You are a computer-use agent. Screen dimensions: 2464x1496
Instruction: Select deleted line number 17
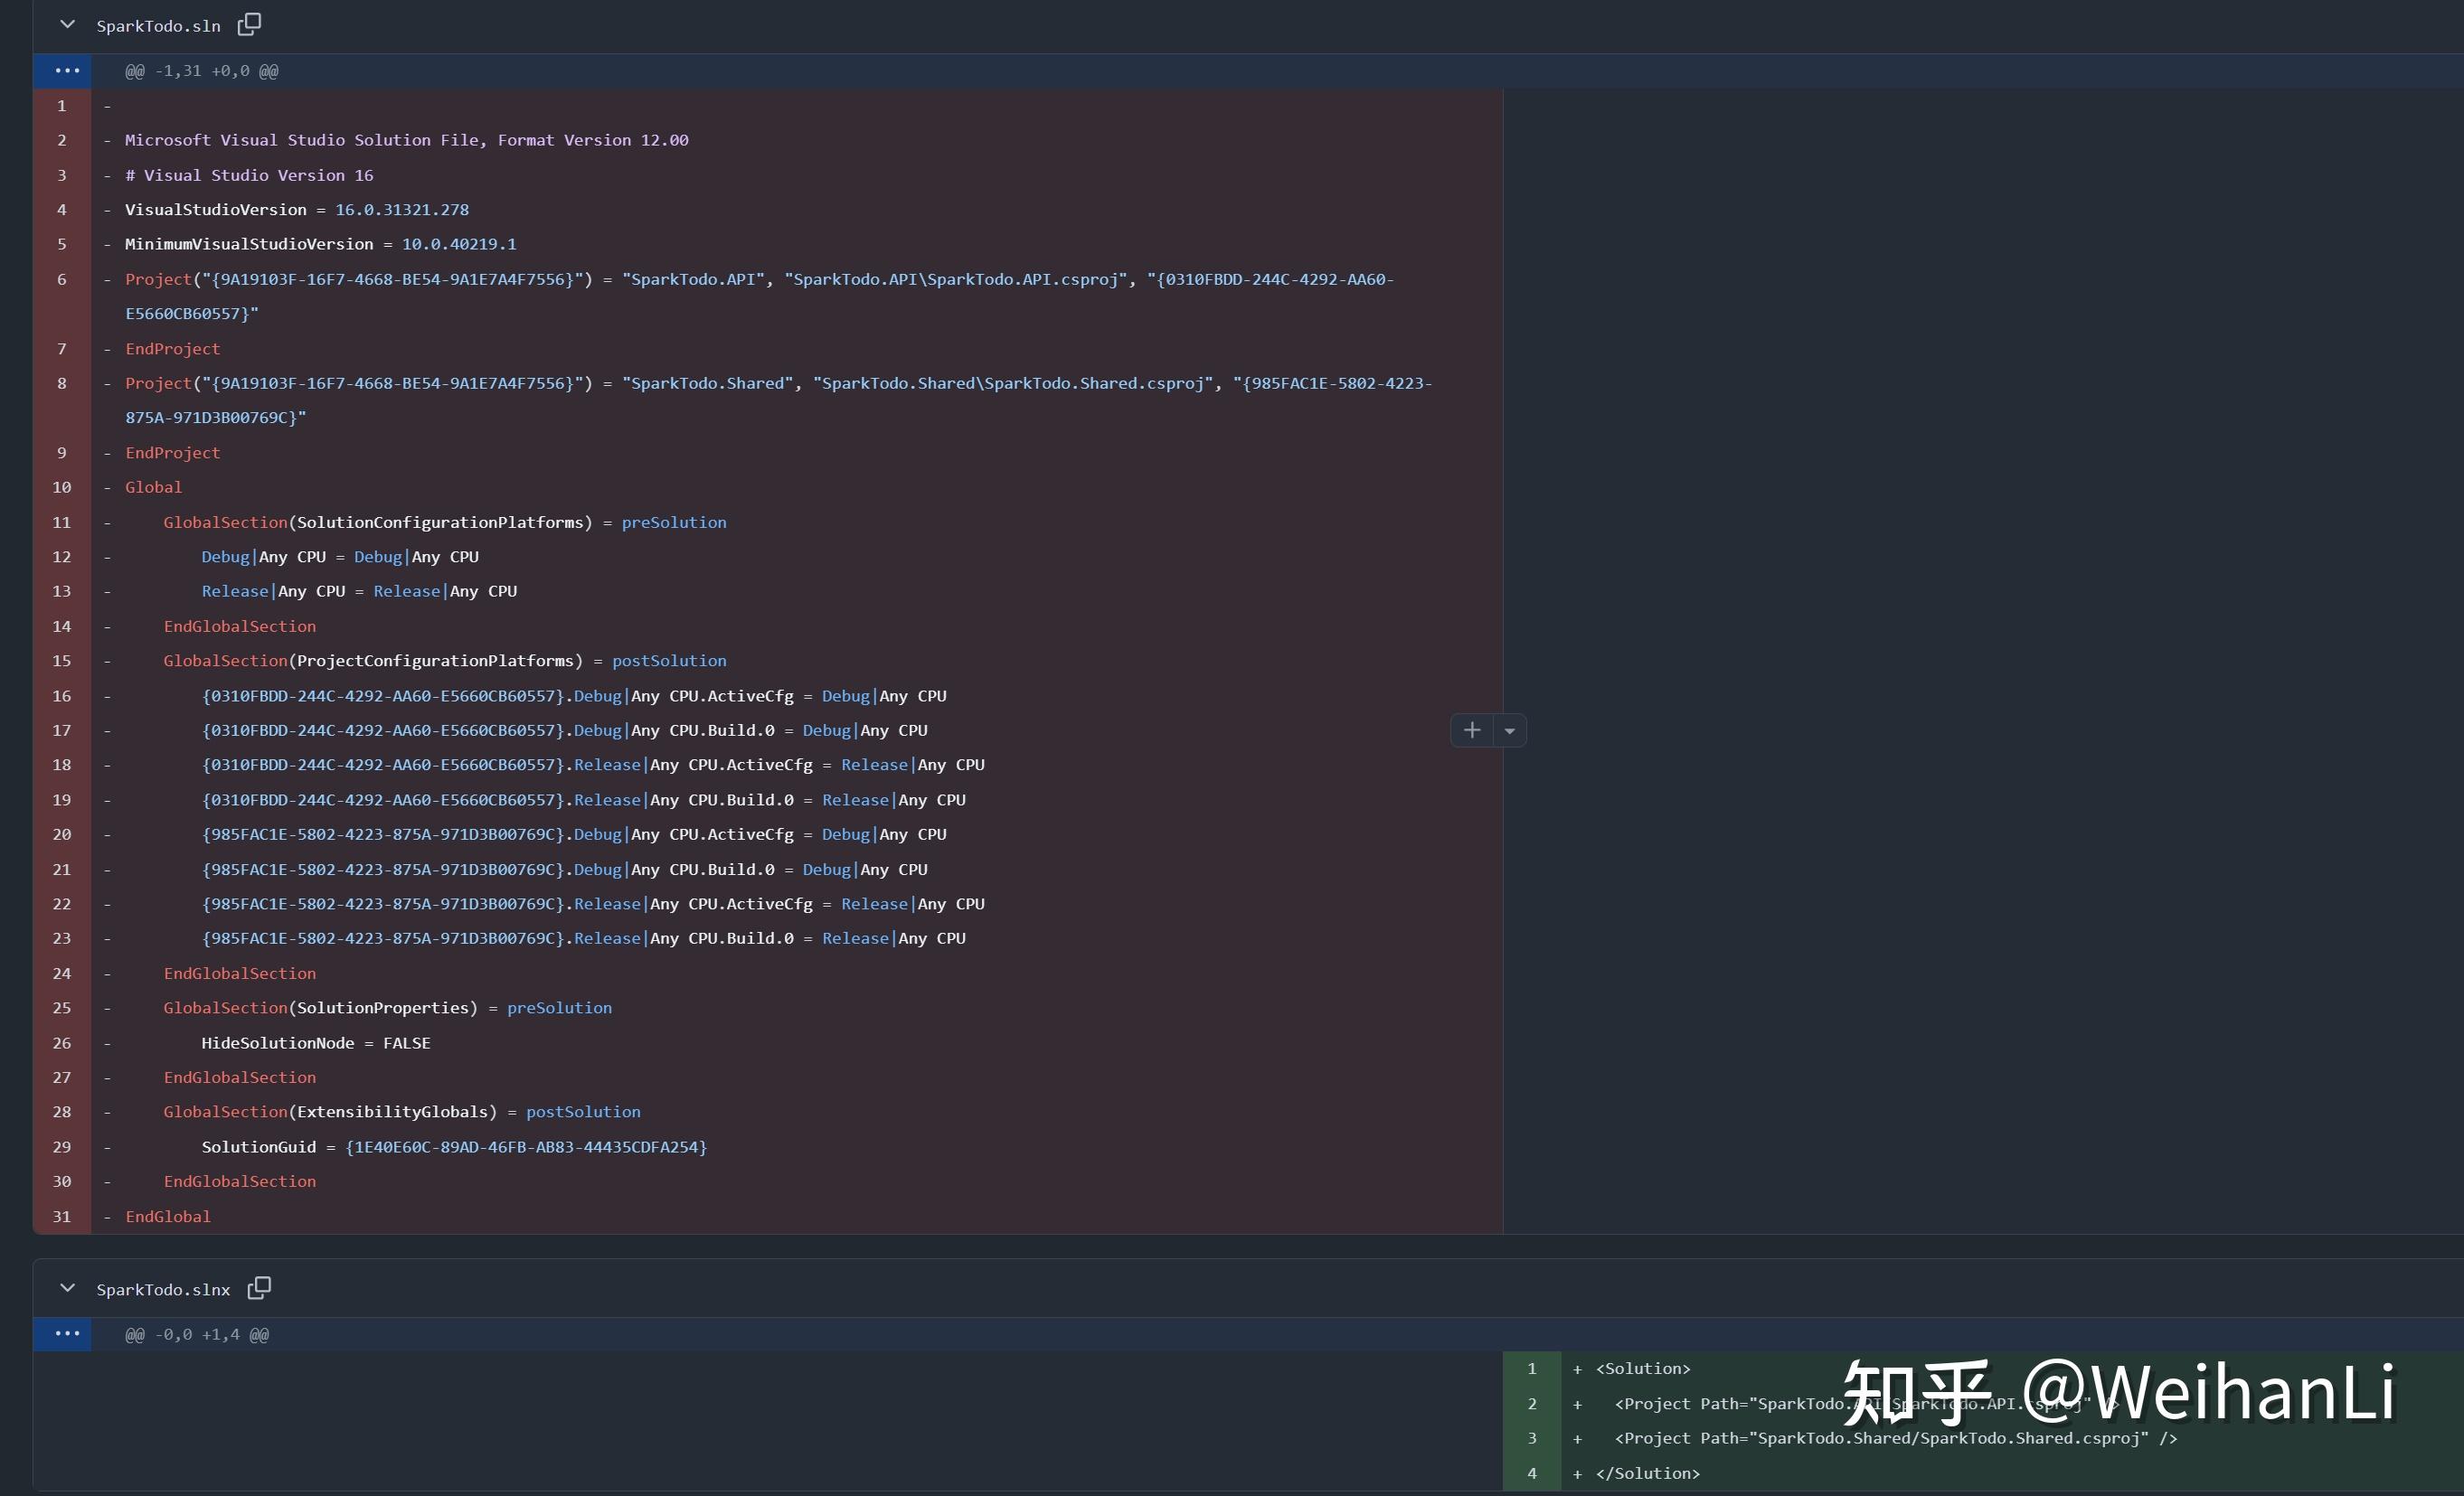click(x=62, y=731)
